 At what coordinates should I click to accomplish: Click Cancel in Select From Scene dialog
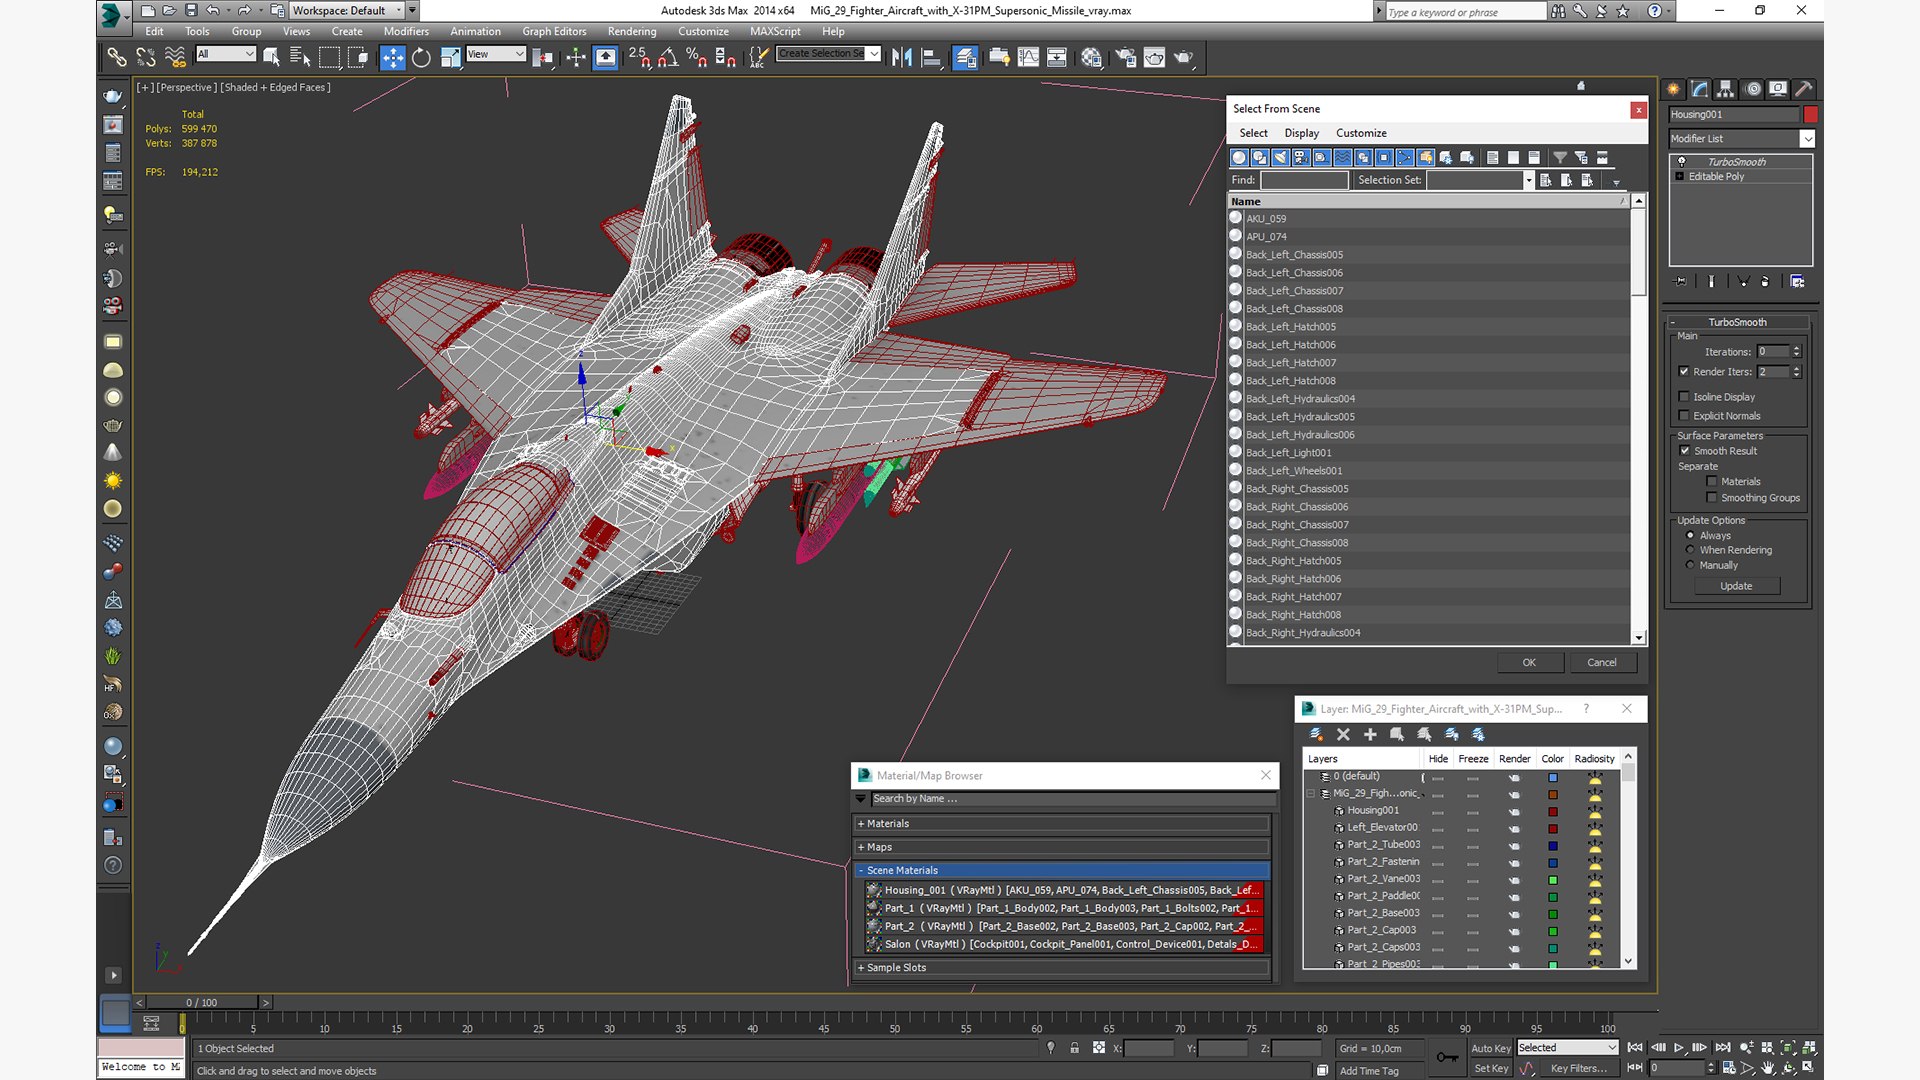tap(1602, 662)
